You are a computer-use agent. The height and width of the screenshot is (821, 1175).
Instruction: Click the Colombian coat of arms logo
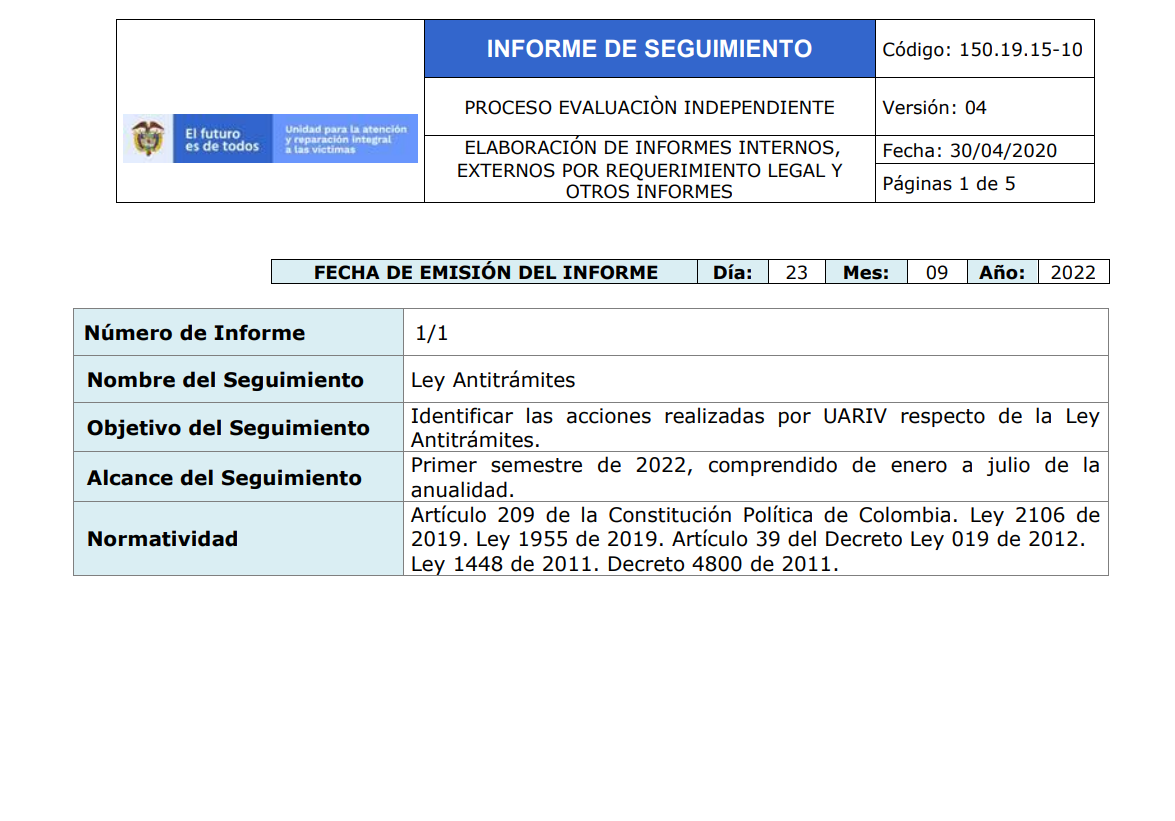click(148, 139)
